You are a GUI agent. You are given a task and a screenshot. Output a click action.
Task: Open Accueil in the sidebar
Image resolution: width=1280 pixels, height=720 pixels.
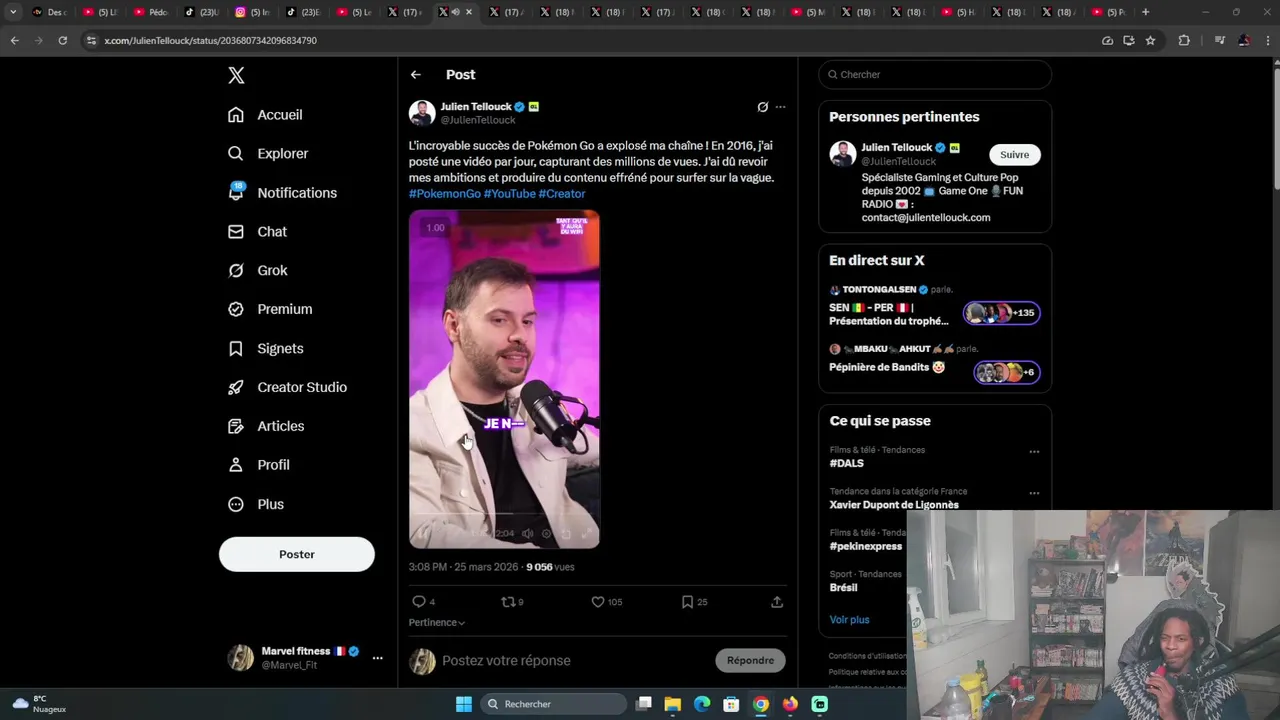tap(265, 115)
